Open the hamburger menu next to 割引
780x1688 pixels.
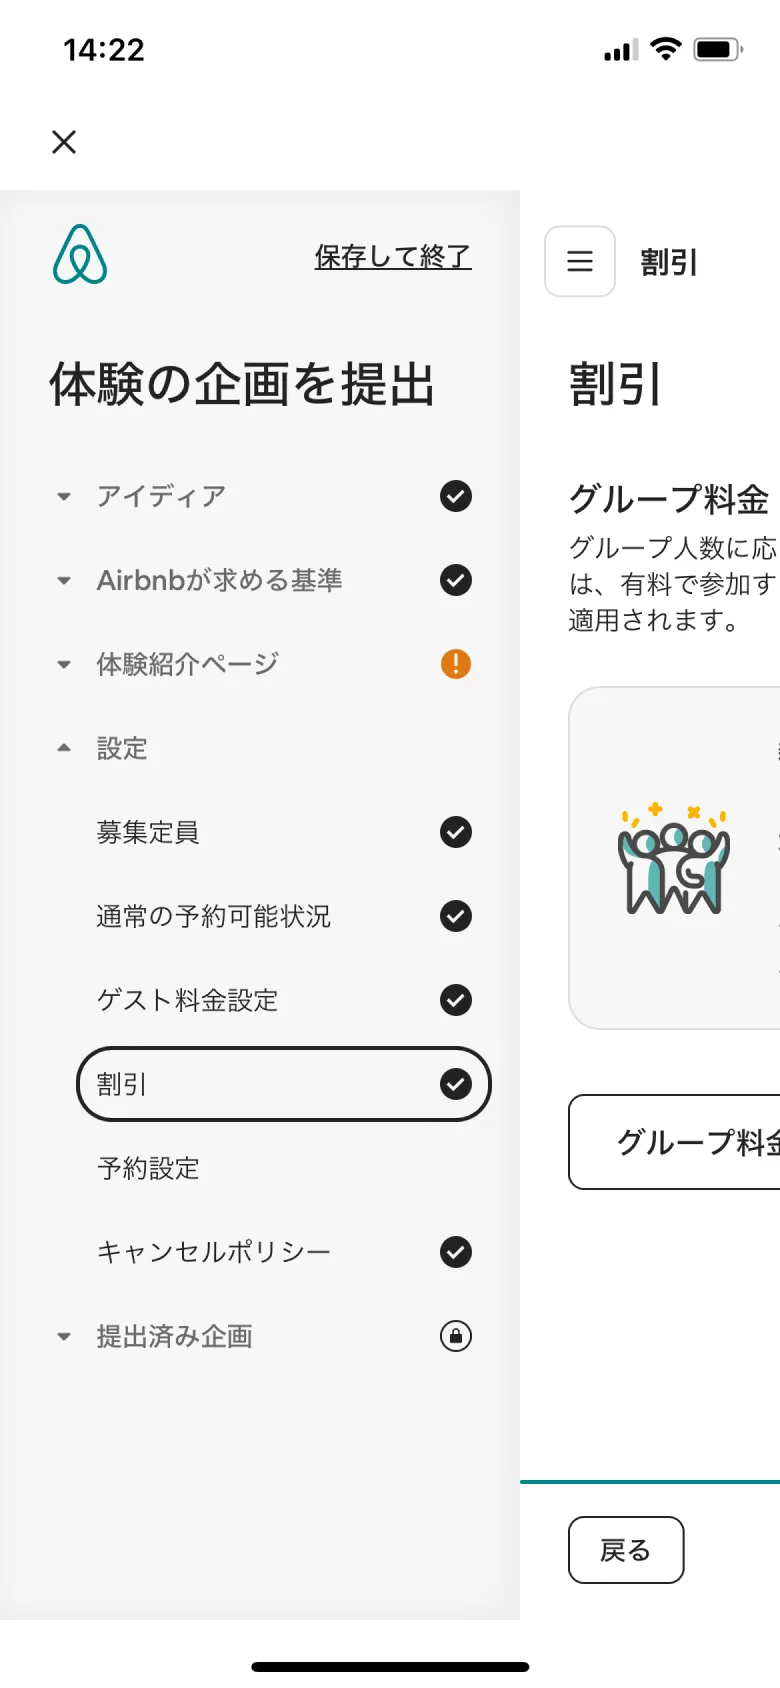coord(579,262)
